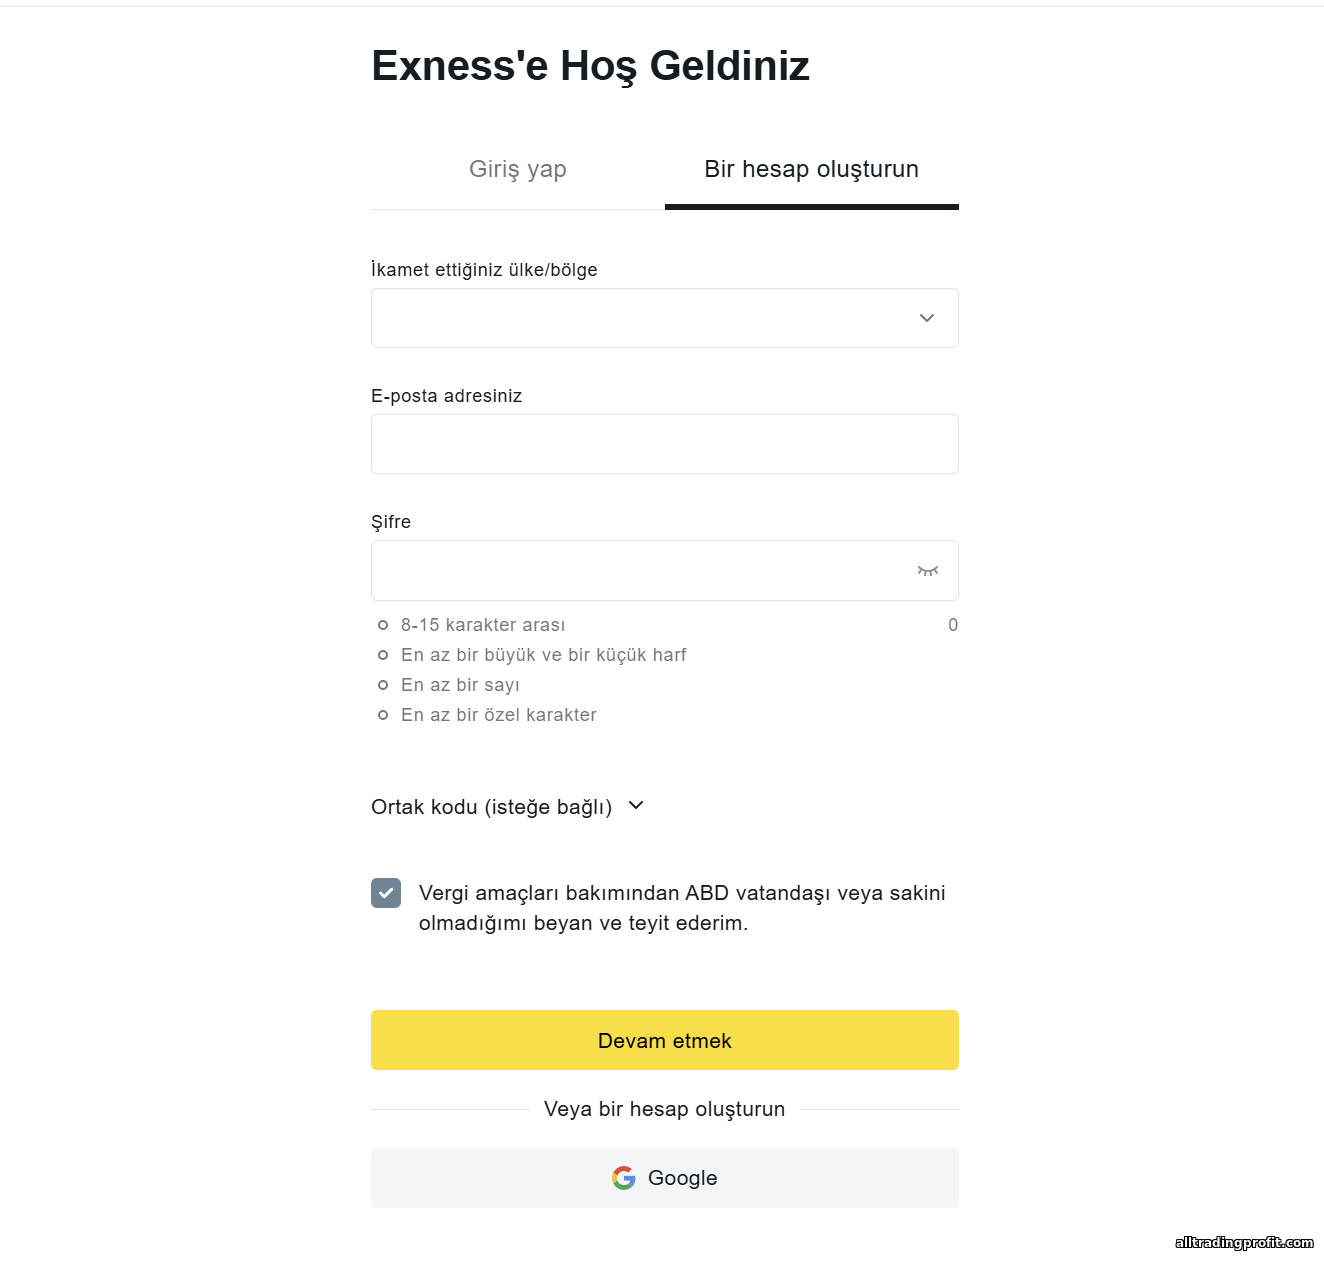Select the Bir hesap oluşturun tab

(811, 169)
